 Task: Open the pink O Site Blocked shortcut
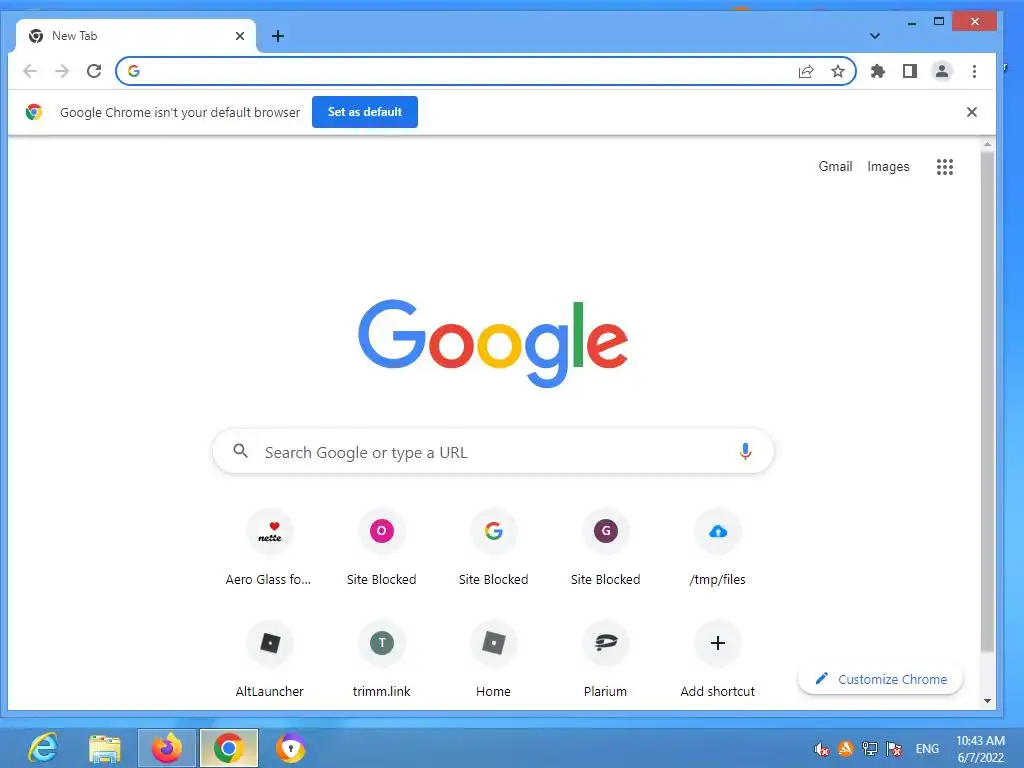coord(381,549)
